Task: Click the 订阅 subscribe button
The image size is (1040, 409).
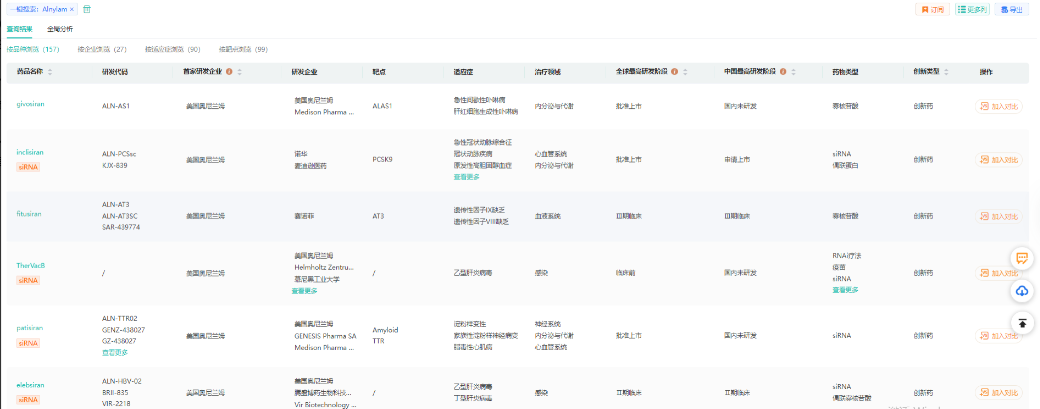Action: (932, 10)
